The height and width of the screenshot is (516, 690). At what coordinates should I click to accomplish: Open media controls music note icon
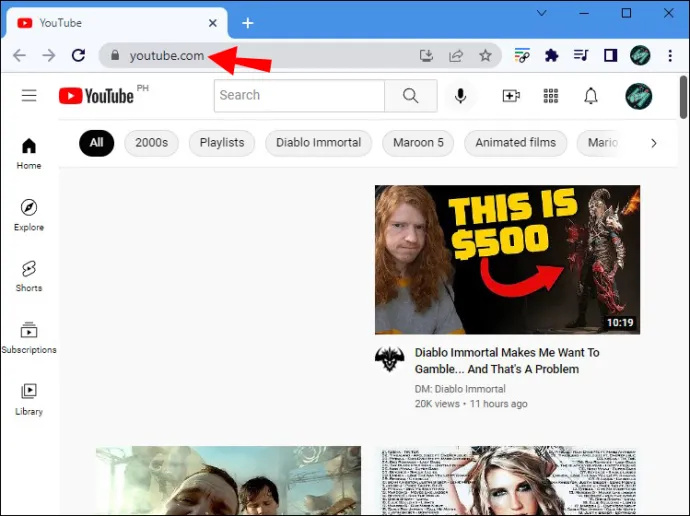point(581,55)
